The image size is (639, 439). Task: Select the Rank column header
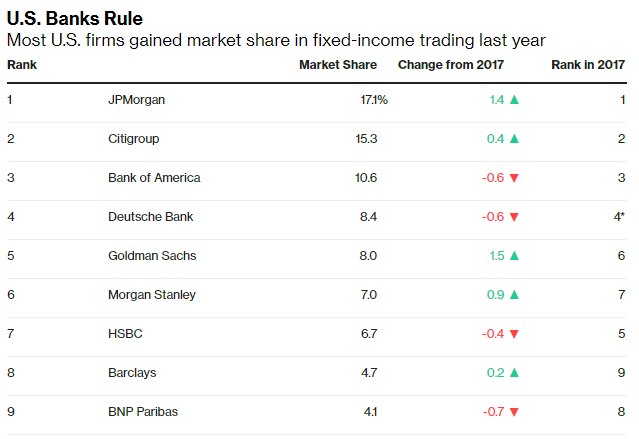point(22,65)
